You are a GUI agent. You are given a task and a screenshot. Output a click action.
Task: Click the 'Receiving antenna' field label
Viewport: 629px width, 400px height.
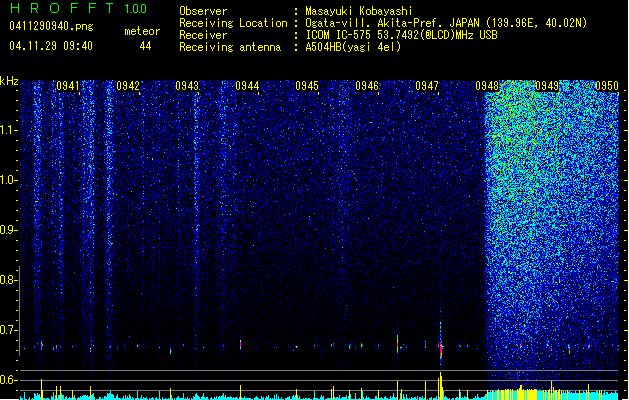pyautogui.click(x=230, y=47)
